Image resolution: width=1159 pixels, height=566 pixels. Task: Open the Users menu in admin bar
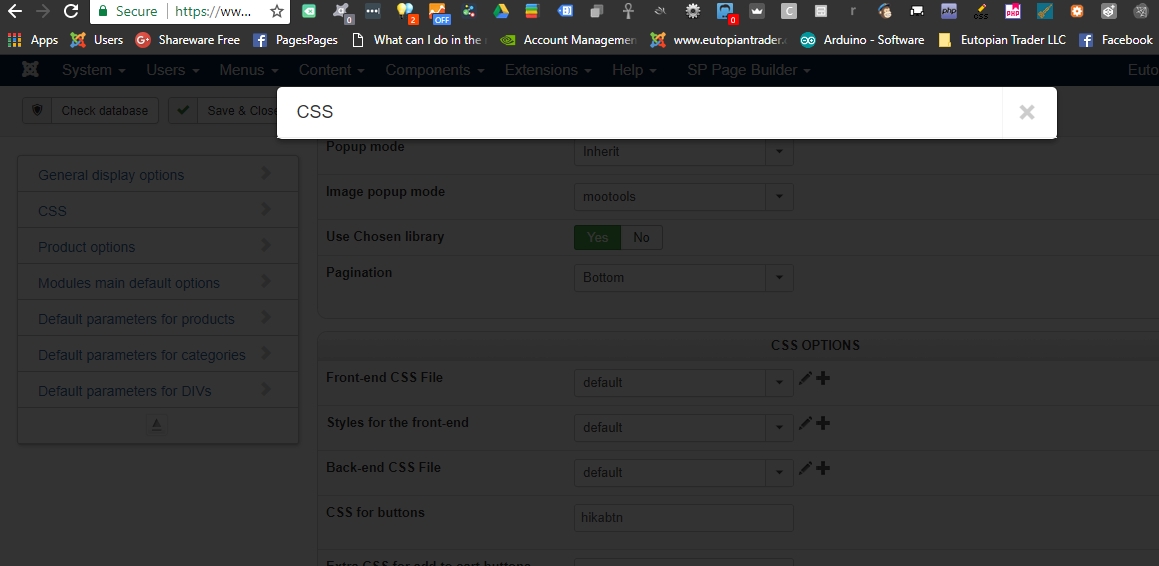click(x=173, y=69)
